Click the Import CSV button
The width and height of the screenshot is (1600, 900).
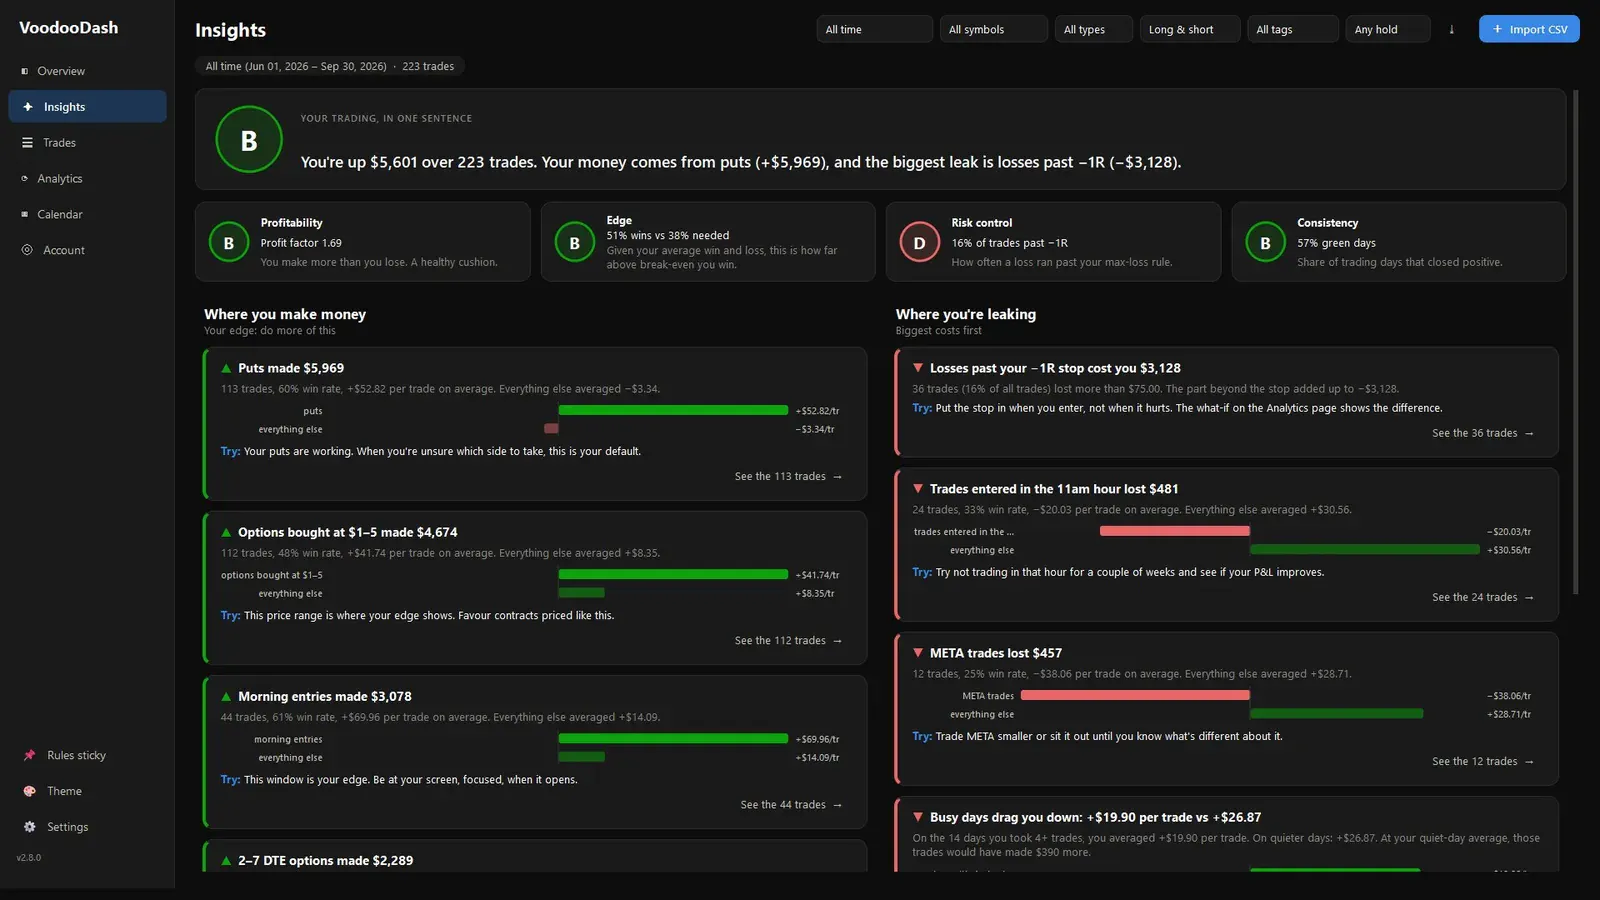[1529, 29]
